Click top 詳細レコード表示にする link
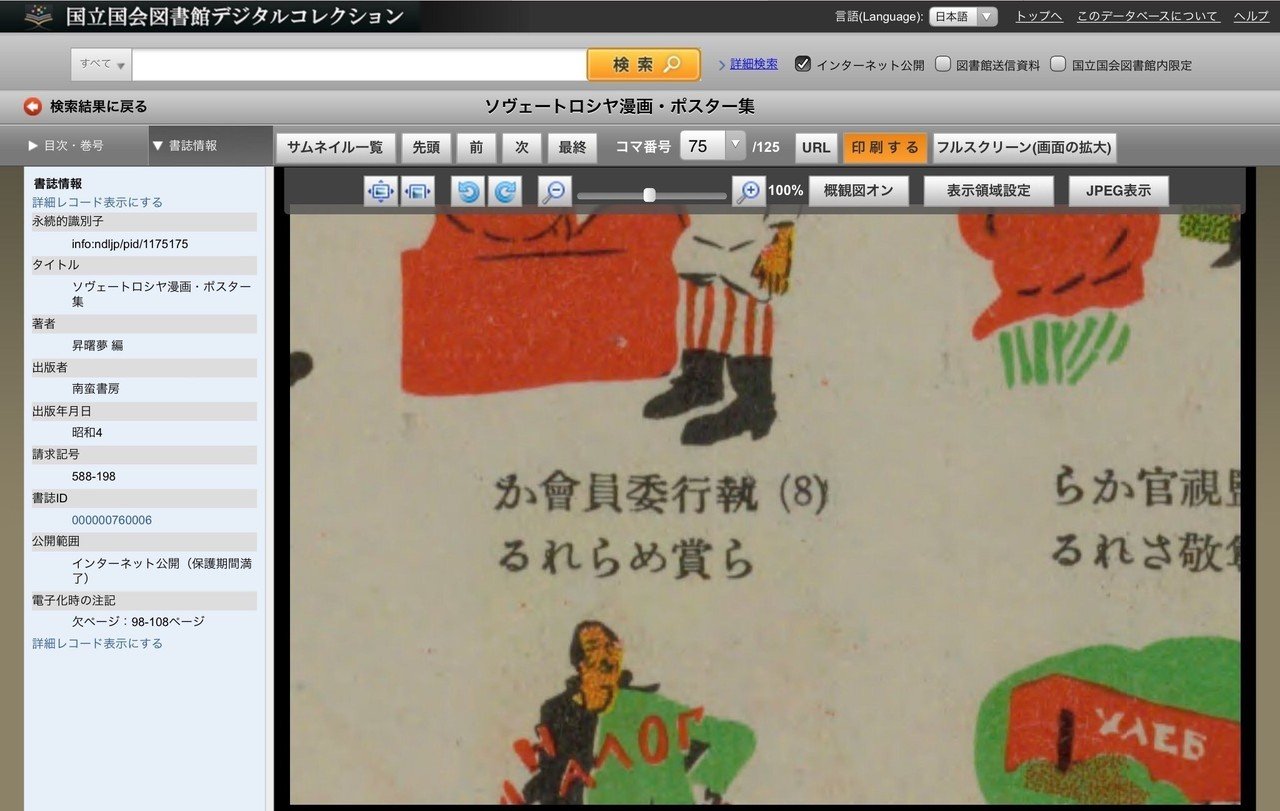The height and width of the screenshot is (811, 1280). (x=97, y=202)
